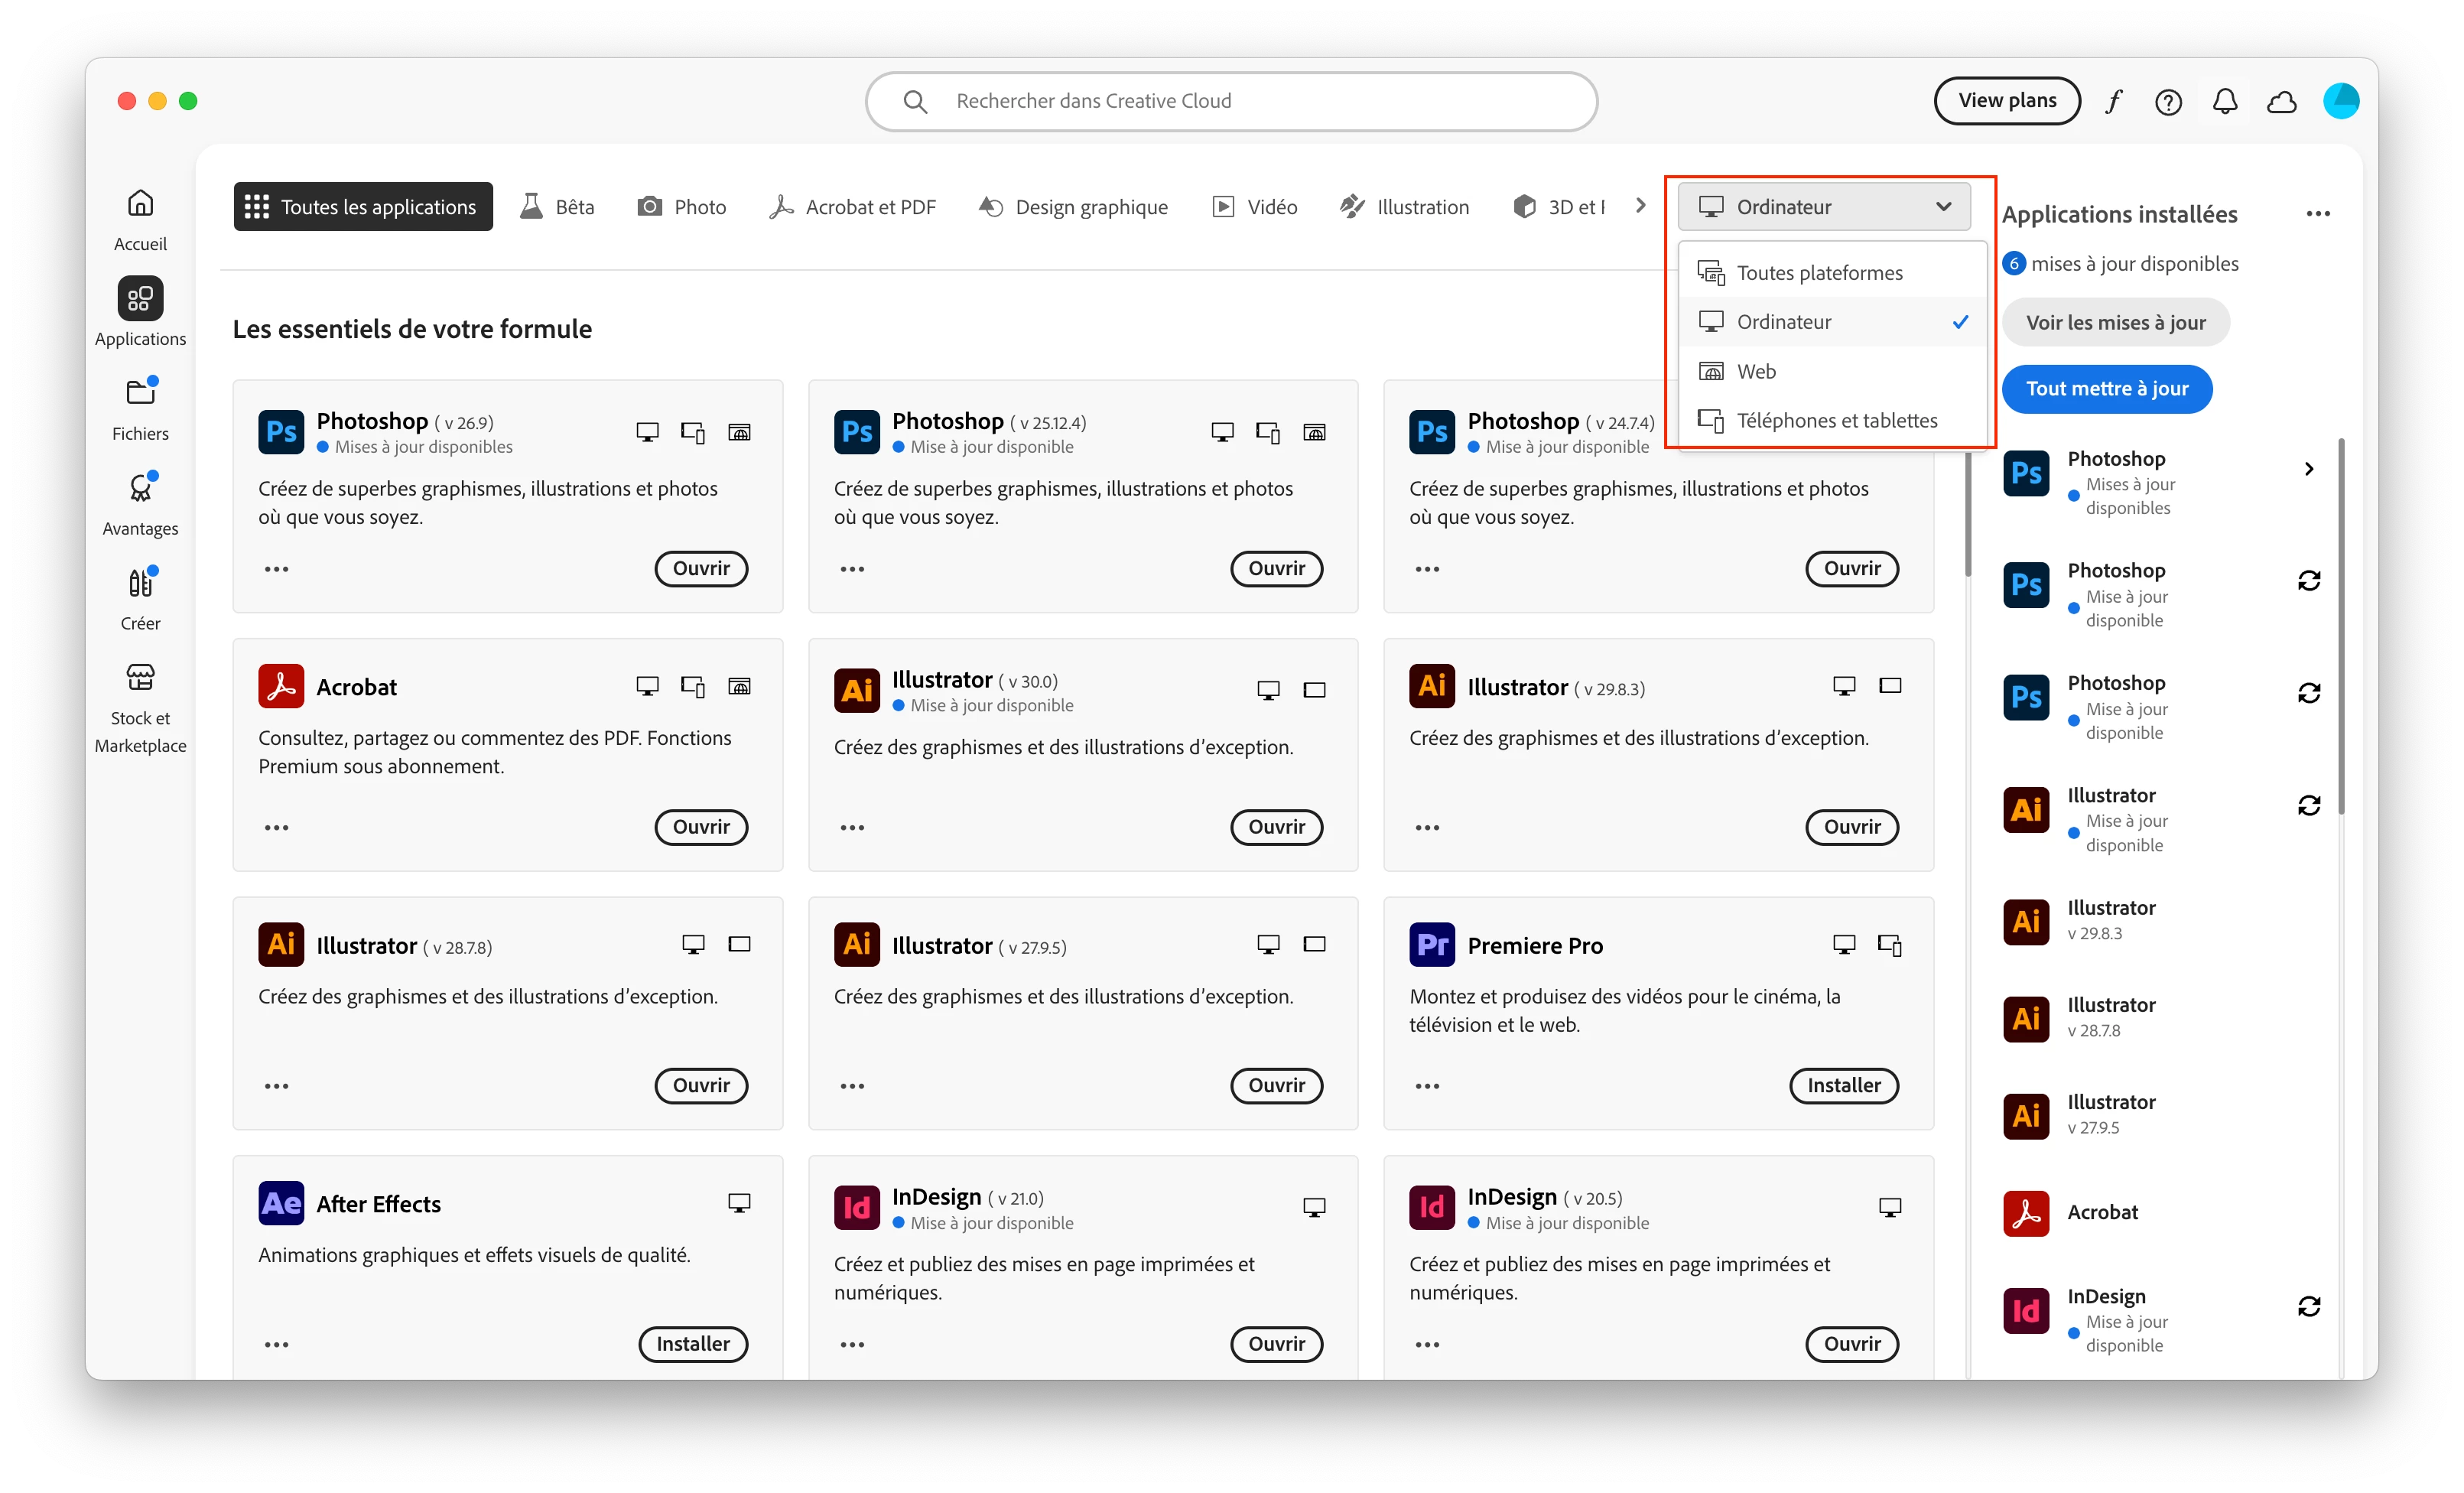Open Photoshop v 26.9 with Ouvrir

pyautogui.click(x=701, y=569)
